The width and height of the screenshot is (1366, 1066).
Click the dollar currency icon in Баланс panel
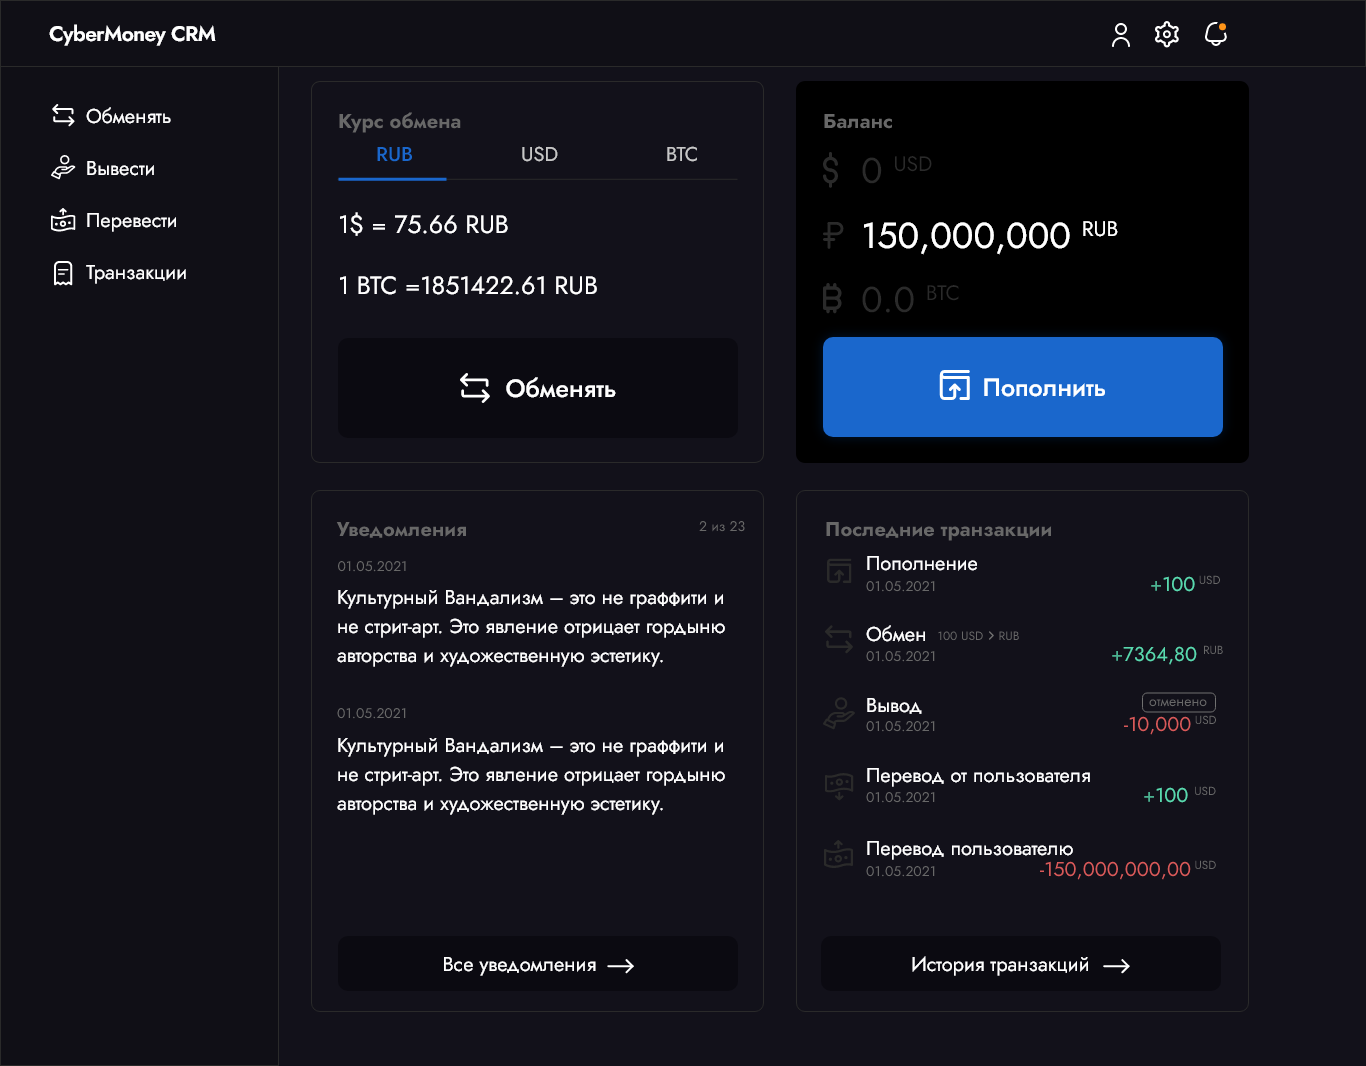tap(829, 169)
